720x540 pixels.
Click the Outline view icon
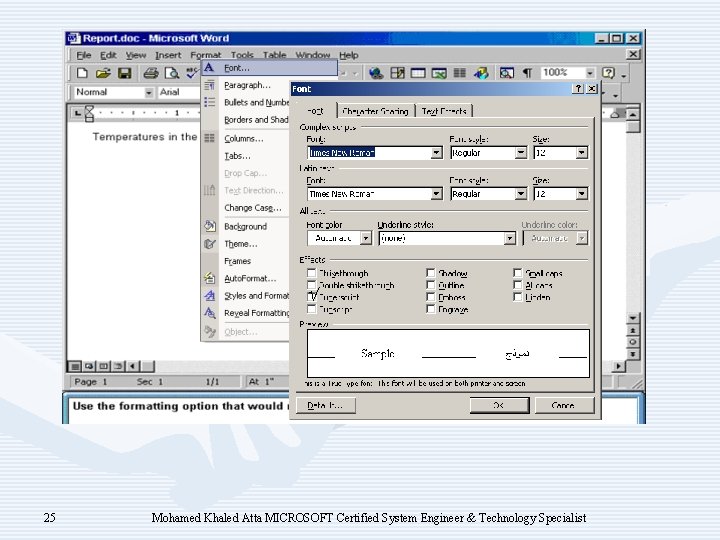click(x=118, y=366)
